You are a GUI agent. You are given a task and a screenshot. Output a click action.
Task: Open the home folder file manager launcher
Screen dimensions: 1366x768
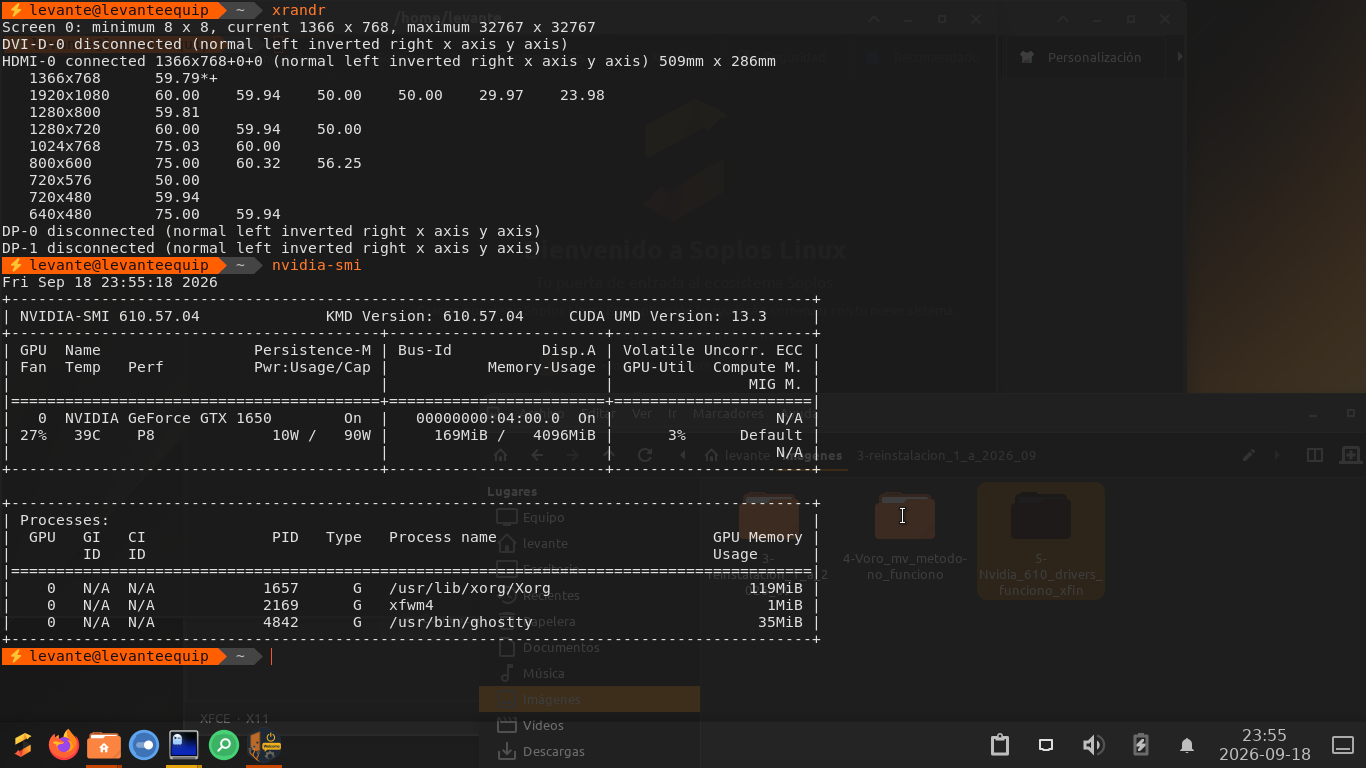[104, 745]
